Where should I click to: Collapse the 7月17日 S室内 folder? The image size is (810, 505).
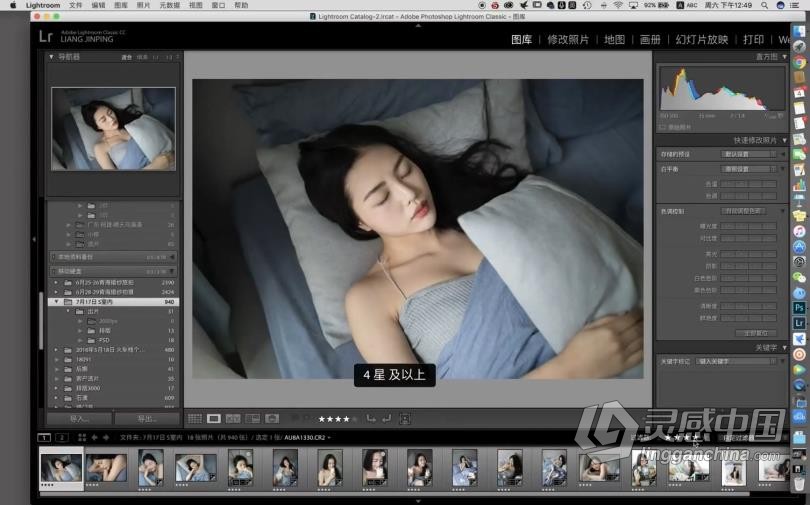point(56,302)
